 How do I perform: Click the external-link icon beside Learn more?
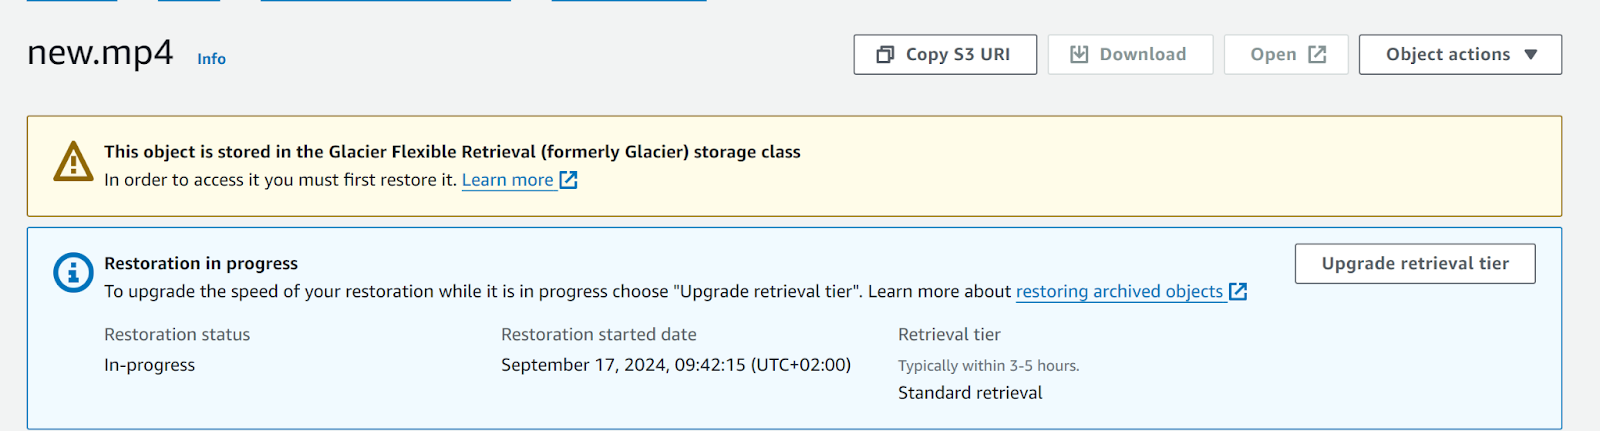568,180
